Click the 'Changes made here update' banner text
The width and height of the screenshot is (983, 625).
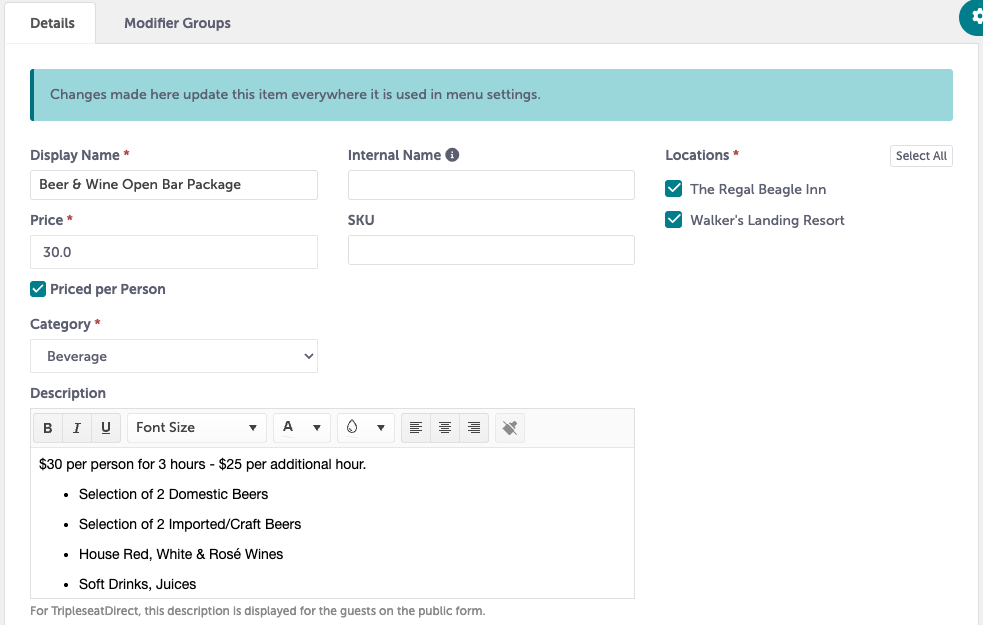pos(295,95)
